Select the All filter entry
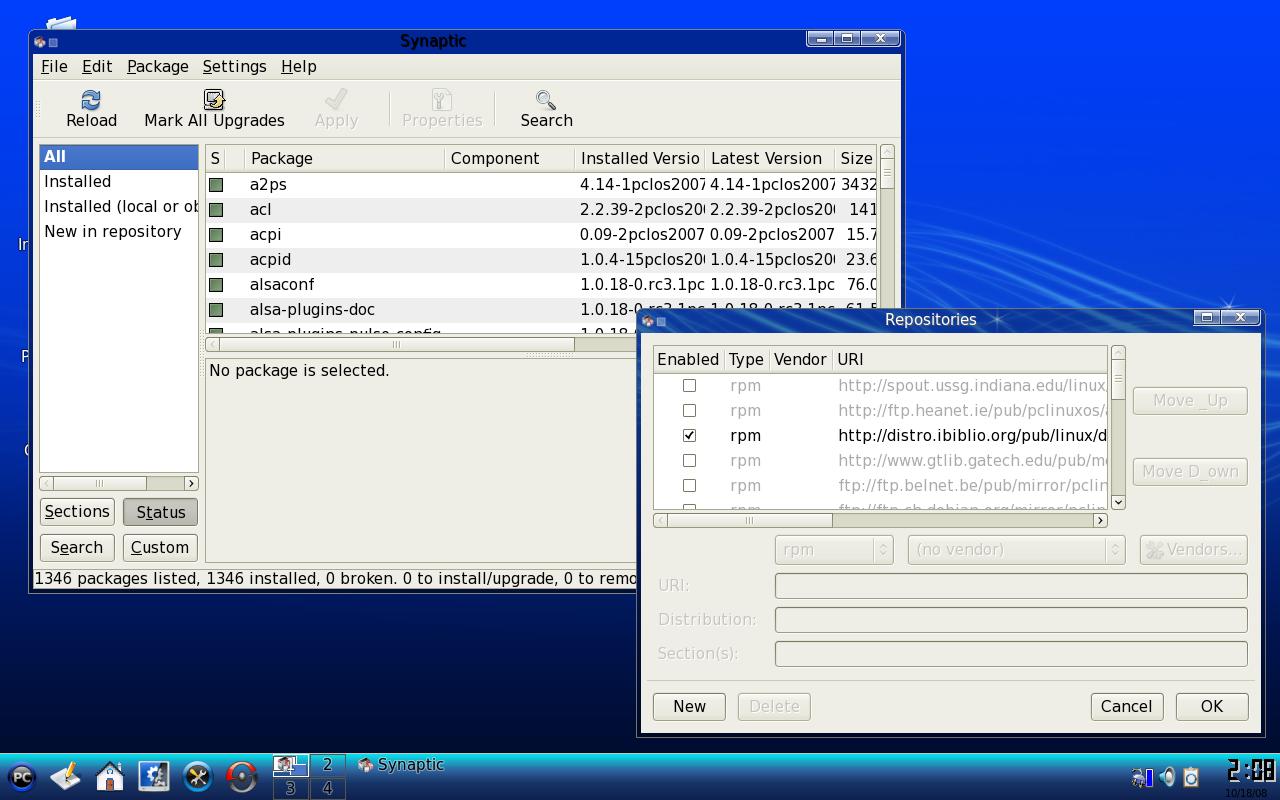 point(118,157)
